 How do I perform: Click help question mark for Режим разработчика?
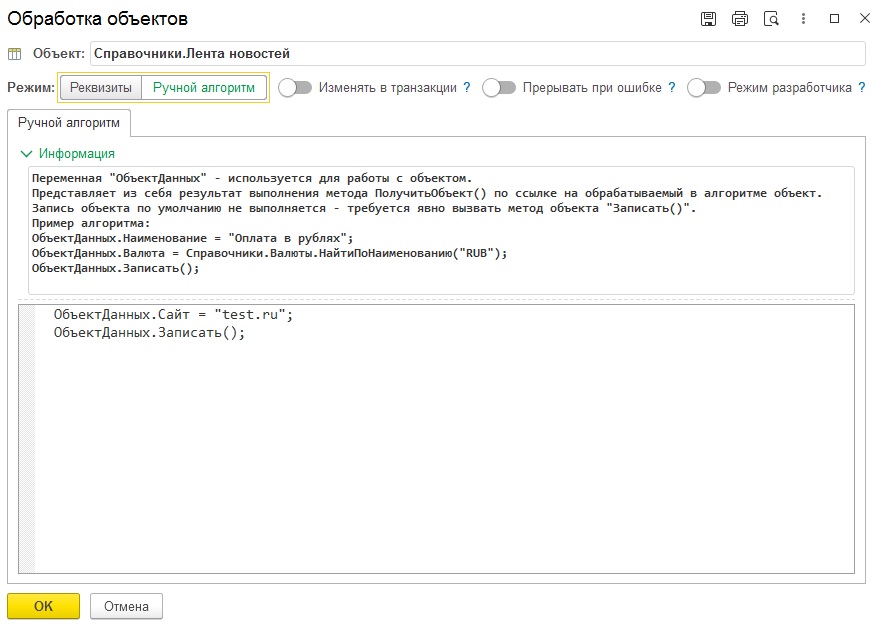(x=862, y=88)
